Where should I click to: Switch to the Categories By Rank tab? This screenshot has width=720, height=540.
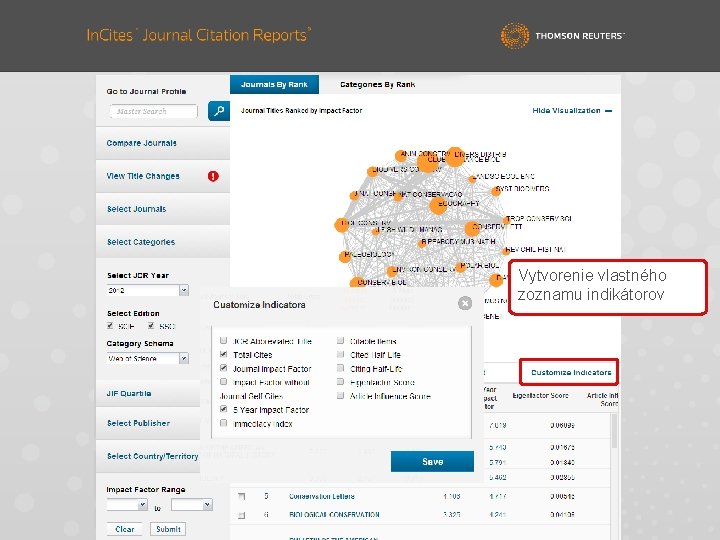377,84
